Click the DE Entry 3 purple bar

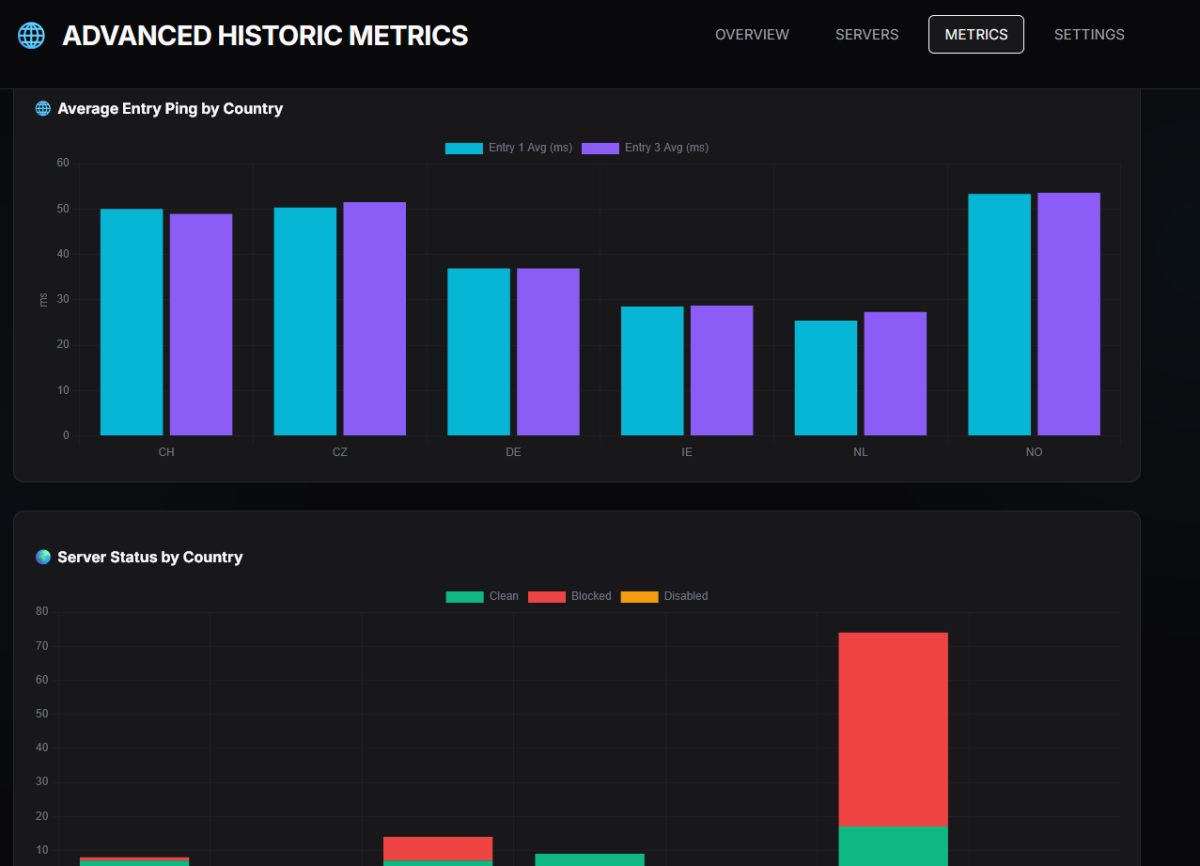coord(548,351)
